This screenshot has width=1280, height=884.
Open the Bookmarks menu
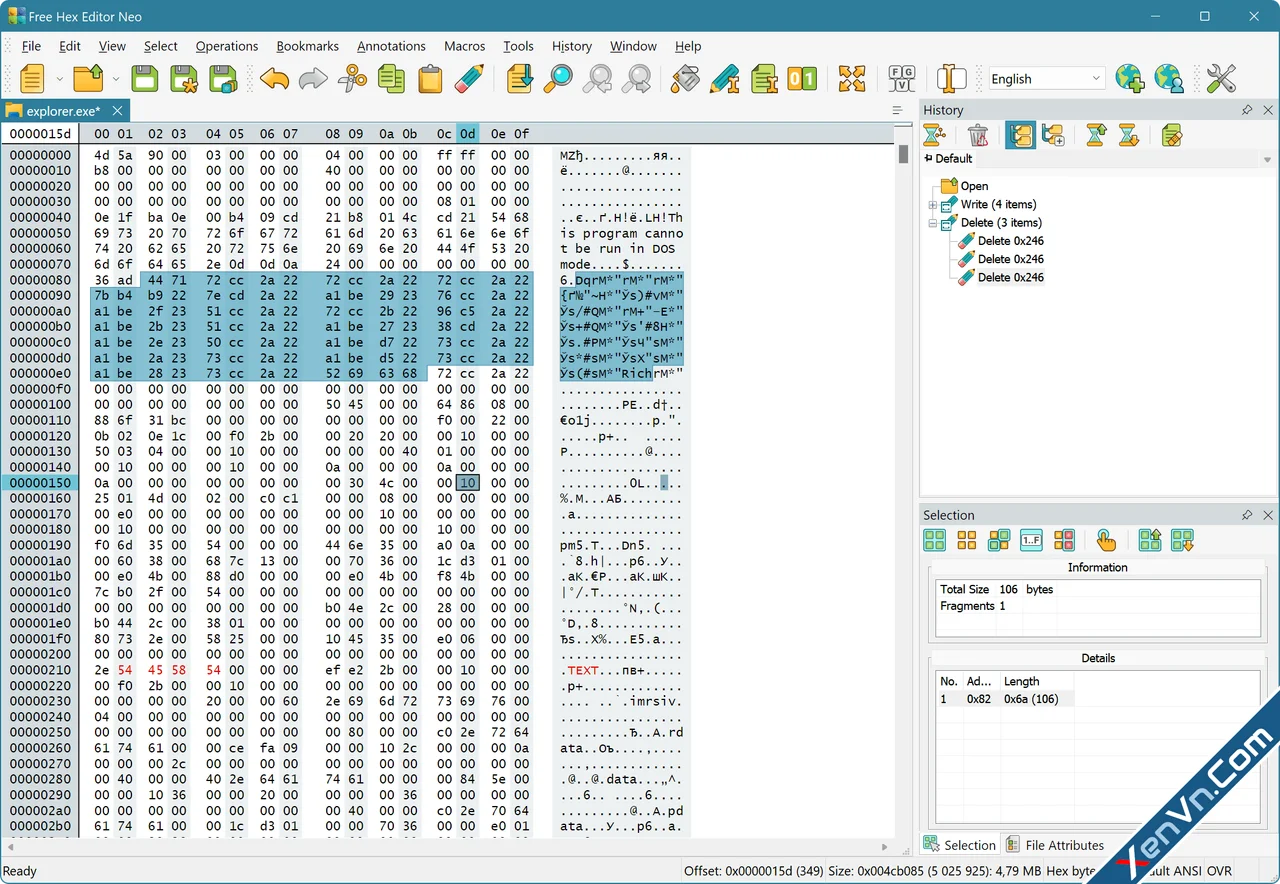click(x=308, y=46)
